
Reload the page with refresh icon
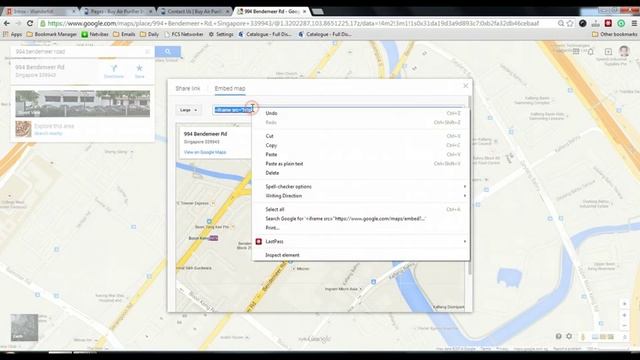(30, 23)
